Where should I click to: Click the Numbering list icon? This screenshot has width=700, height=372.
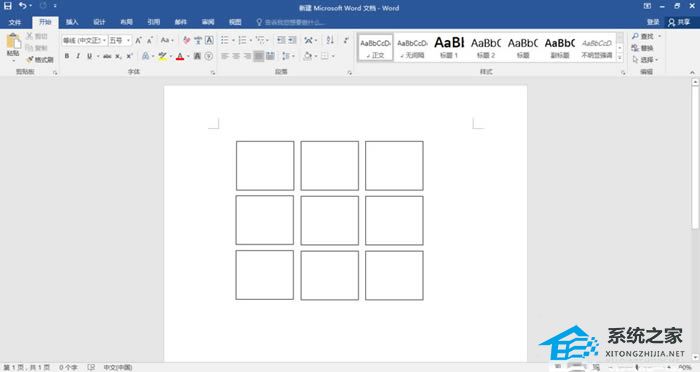(242, 40)
